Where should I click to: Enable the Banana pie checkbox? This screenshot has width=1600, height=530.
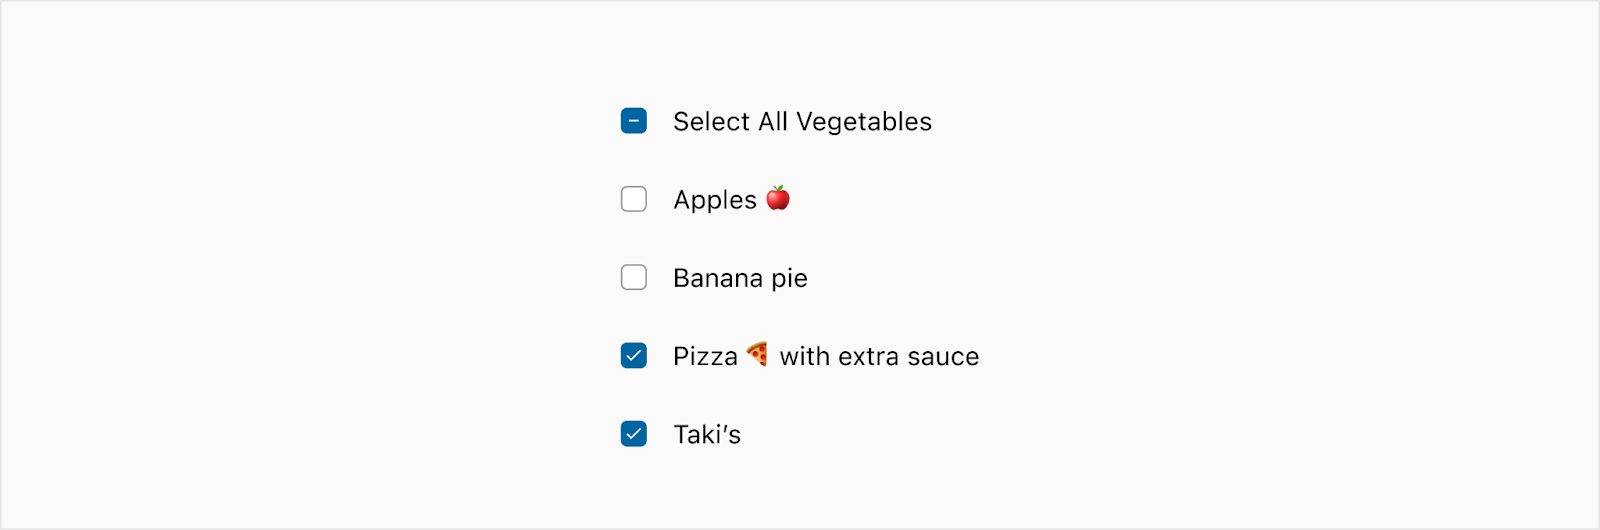click(x=634, y=277)
